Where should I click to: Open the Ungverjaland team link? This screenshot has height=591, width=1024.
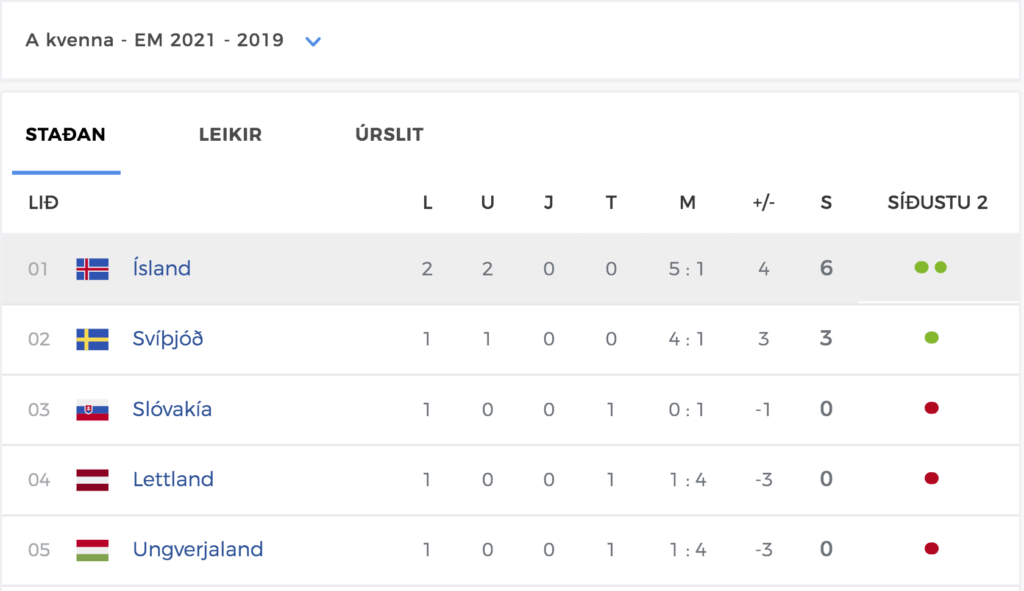point(198,550)
